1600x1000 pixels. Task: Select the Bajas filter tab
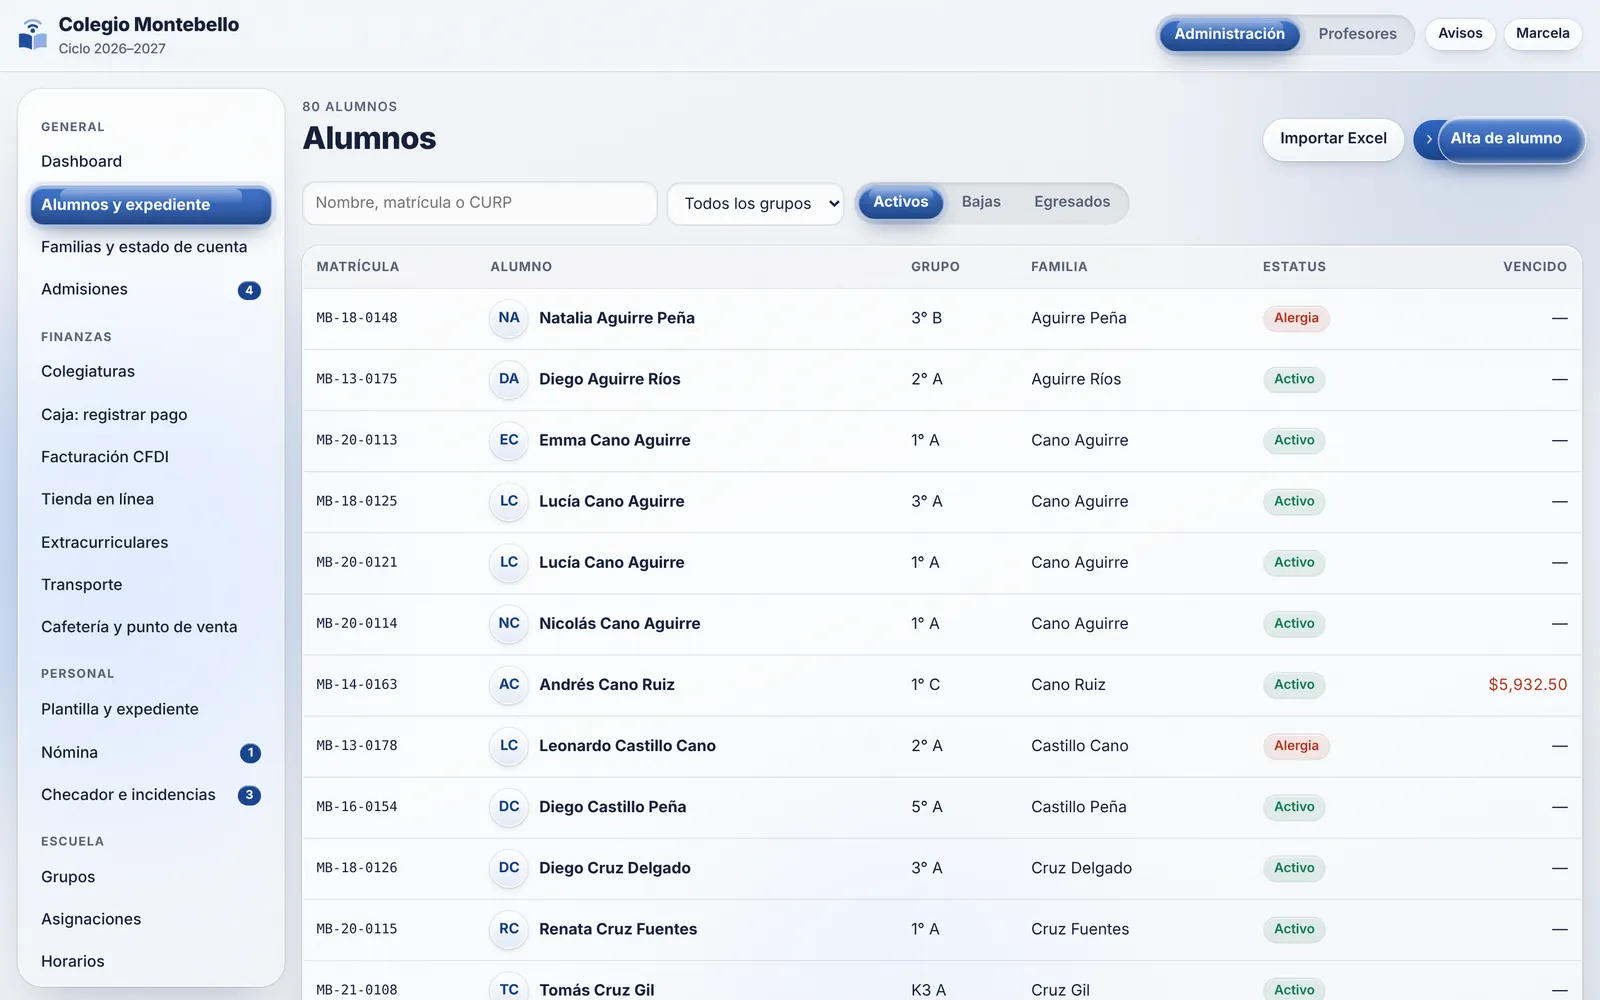coord(981,202)
